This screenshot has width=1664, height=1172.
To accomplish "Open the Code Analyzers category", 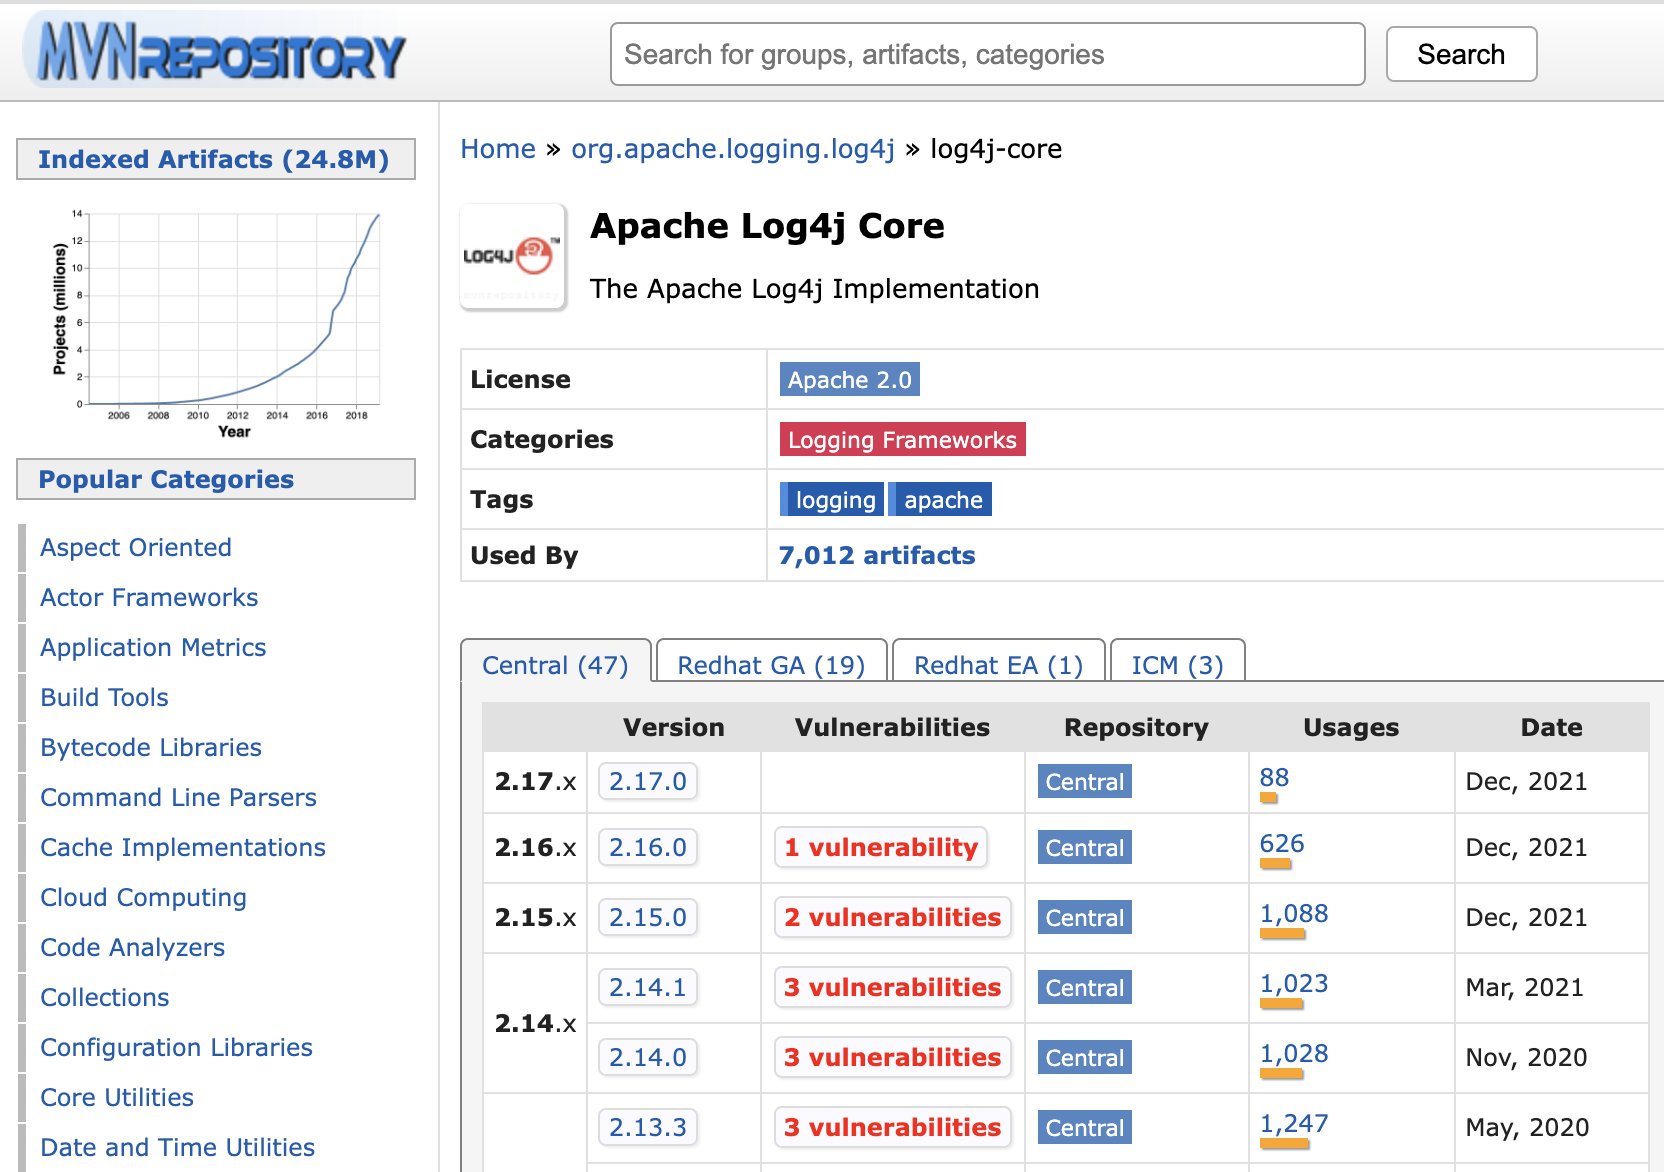I will (132, 948).
